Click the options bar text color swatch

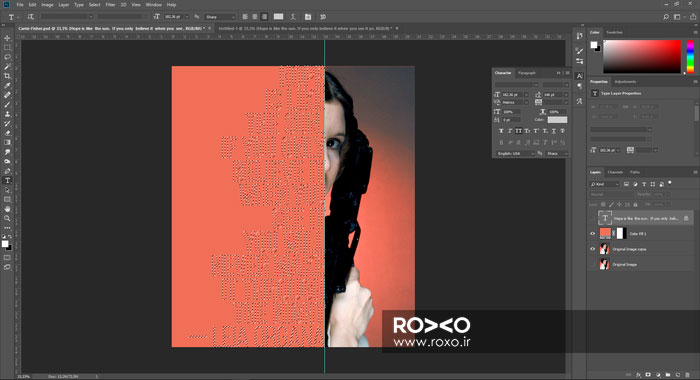click(278, 17)
